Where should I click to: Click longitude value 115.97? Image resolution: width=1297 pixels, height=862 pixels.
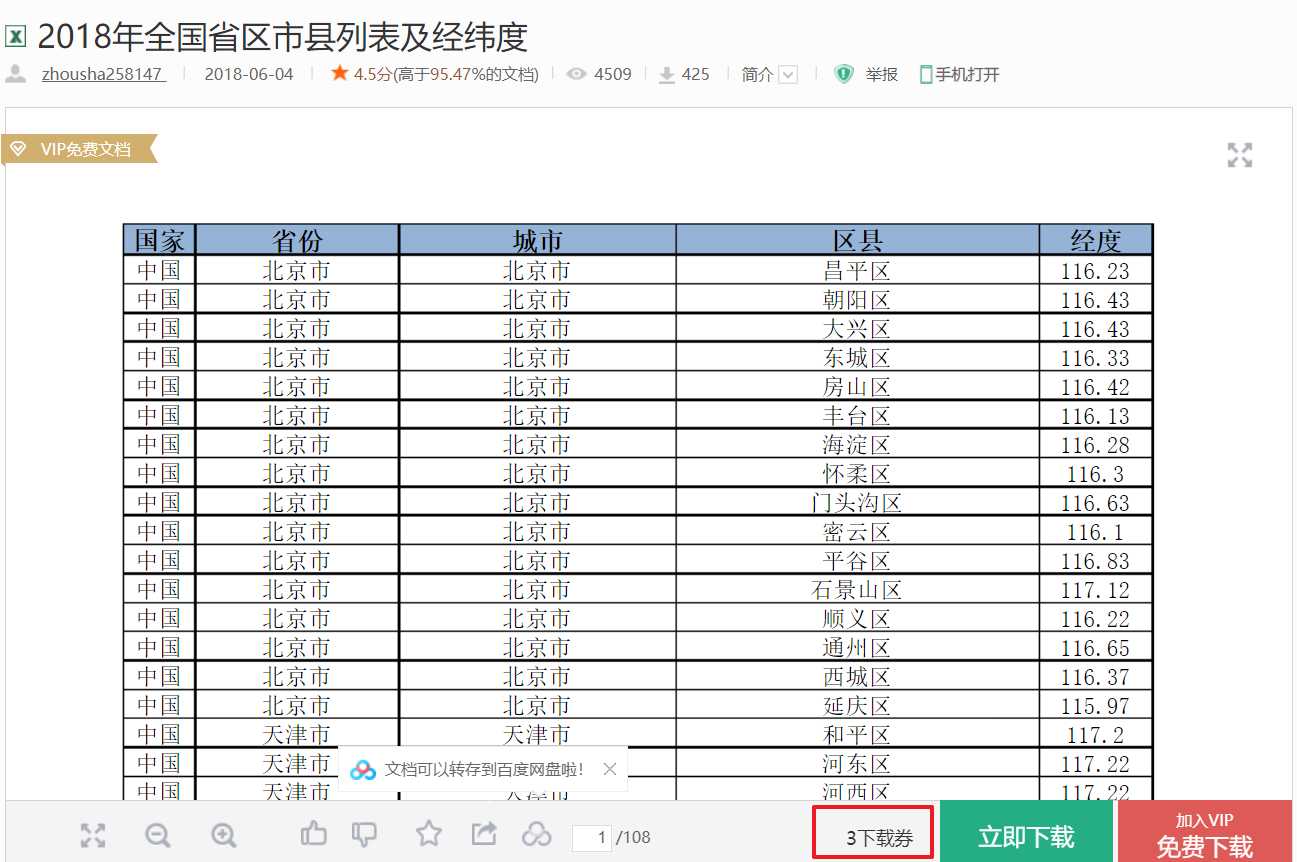[1096, 706]
